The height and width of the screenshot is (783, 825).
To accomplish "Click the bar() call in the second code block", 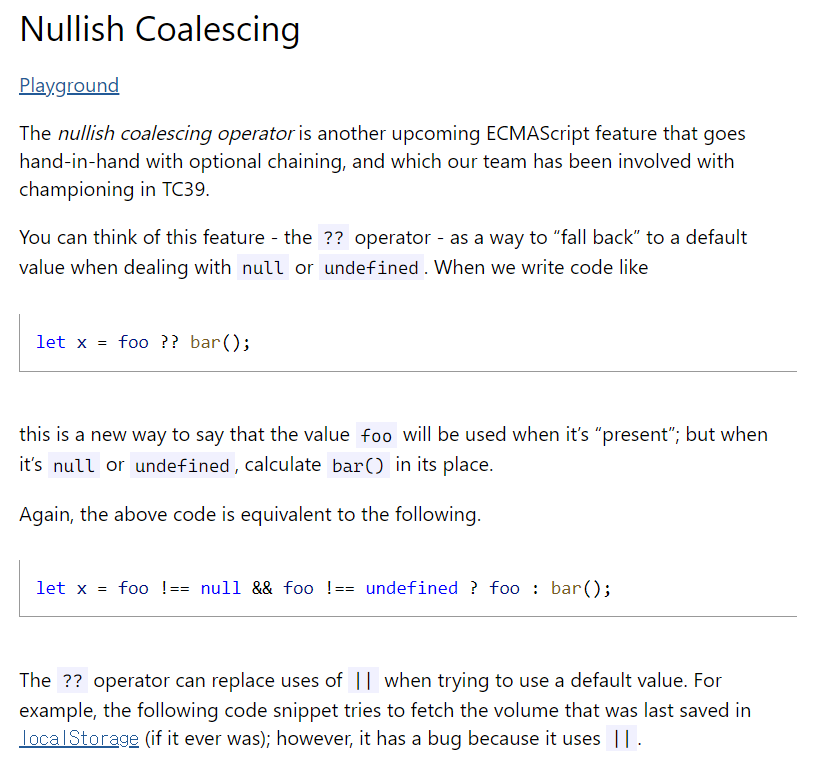I will coord(580,588).
